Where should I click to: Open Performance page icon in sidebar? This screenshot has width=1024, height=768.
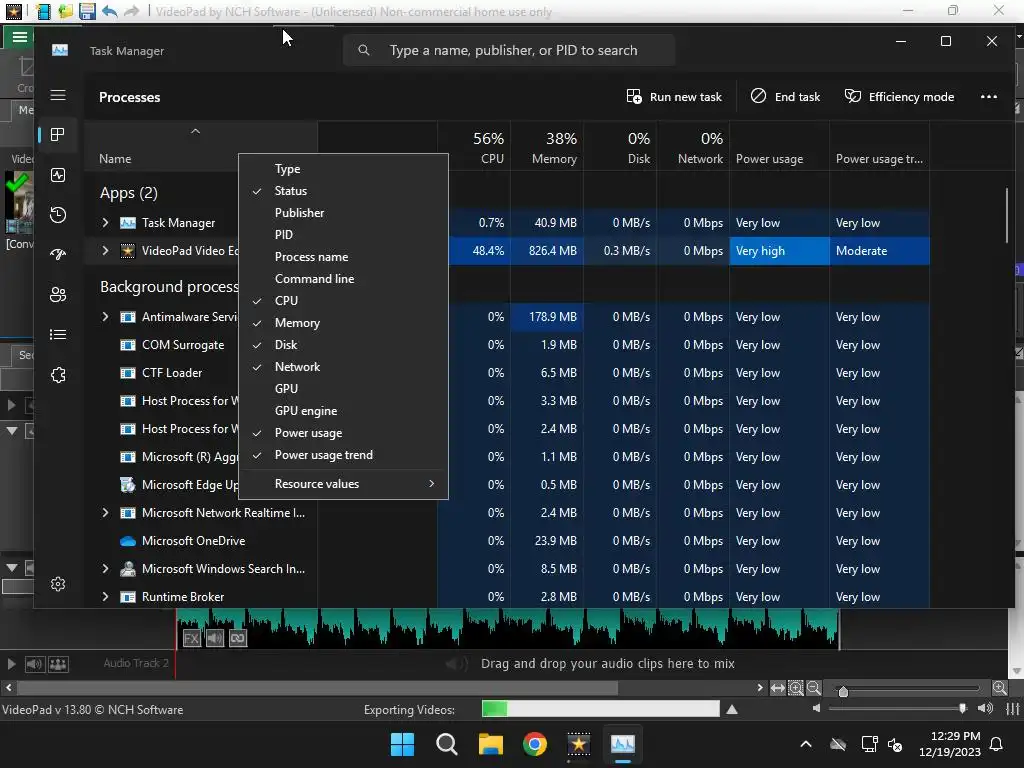tap(58, 175)
